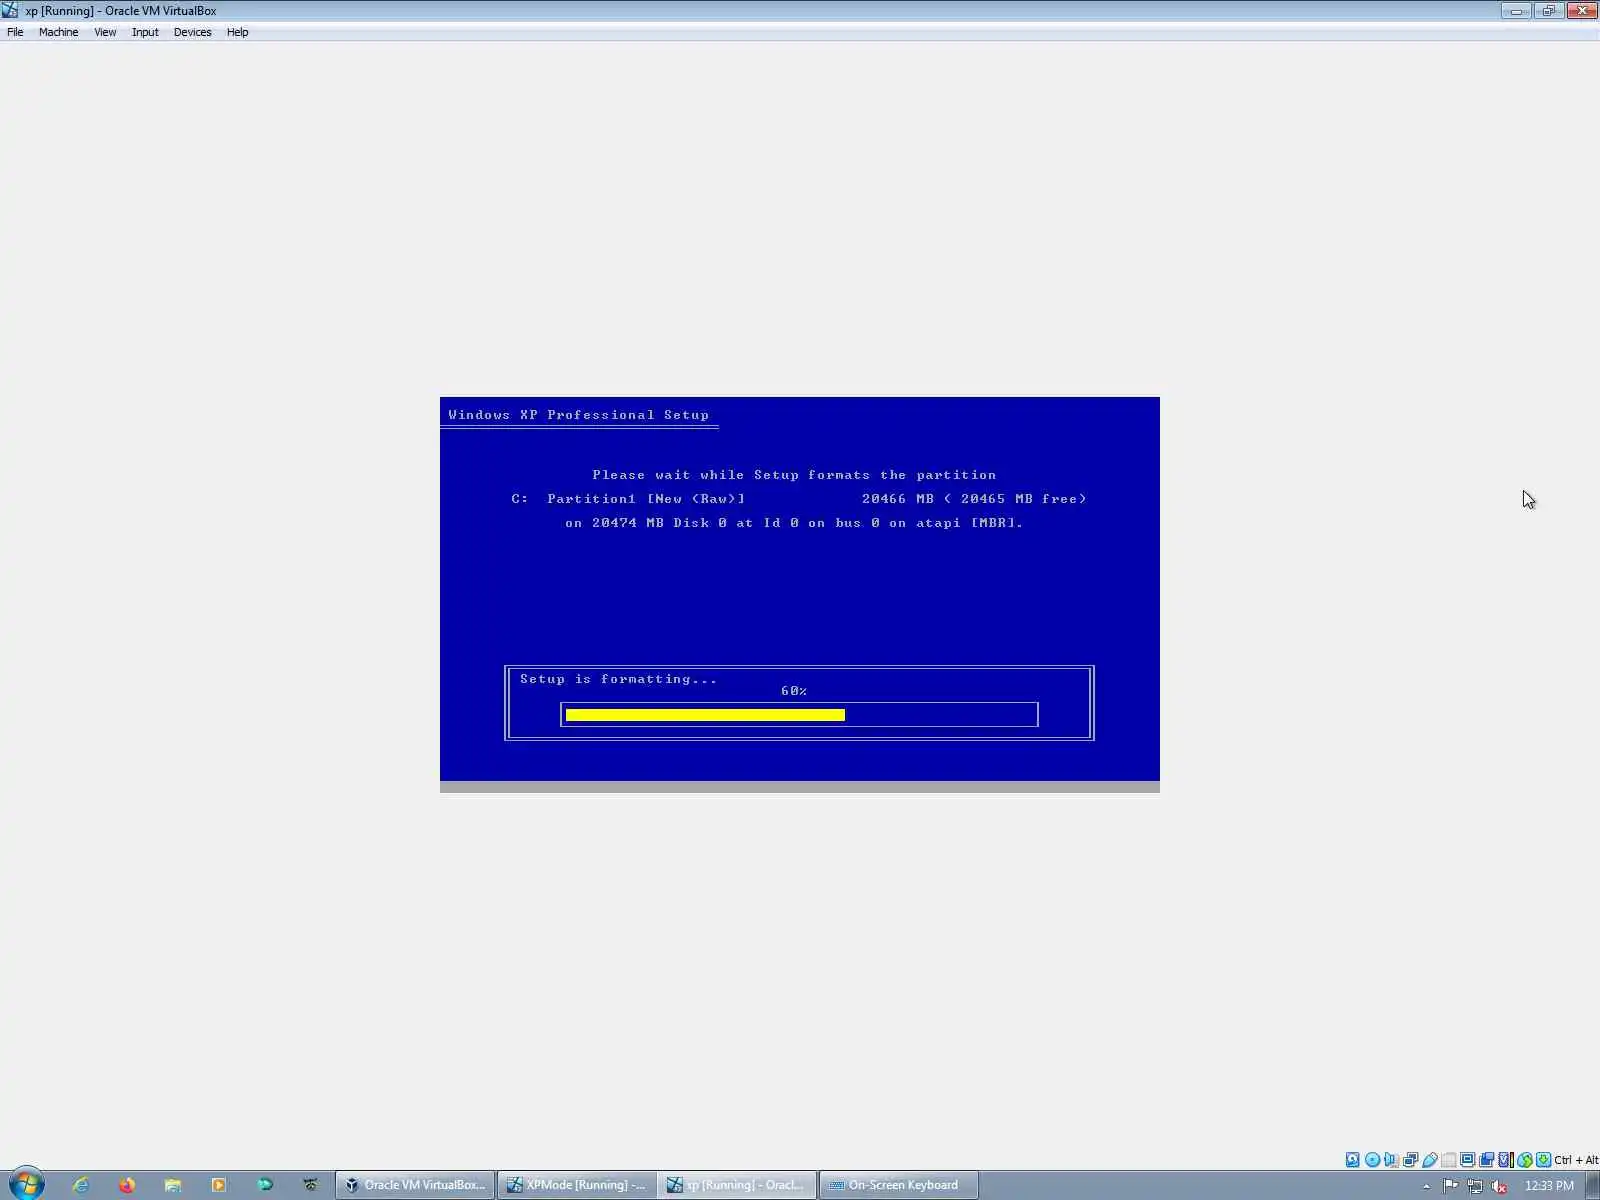Click the '20474 MB Disk 0' line

(x=794, y=523)
